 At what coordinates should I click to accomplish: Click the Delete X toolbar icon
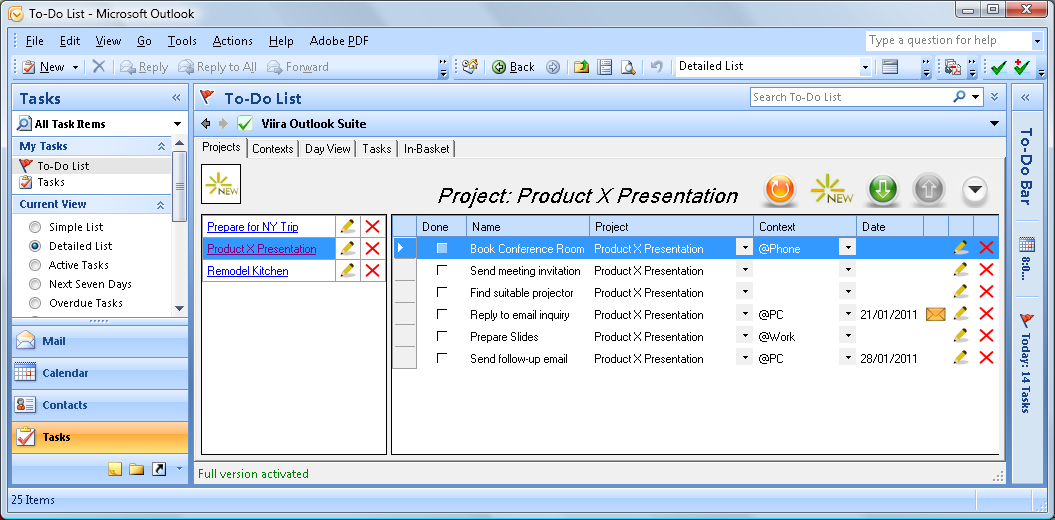click(x=99, y=67)
